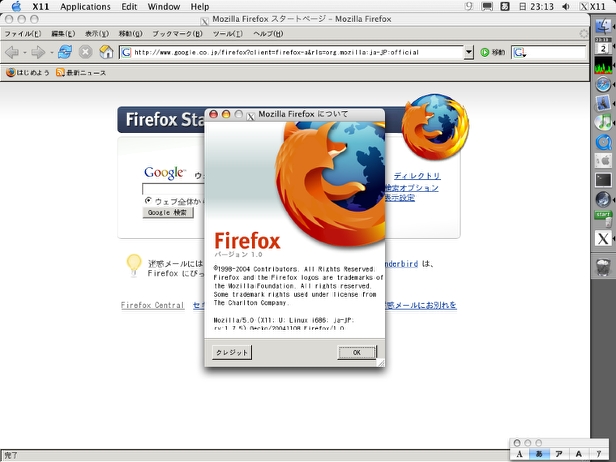Click the OK button in the About dialog
This screenshot has width=616, height=462.
(357, 352)
